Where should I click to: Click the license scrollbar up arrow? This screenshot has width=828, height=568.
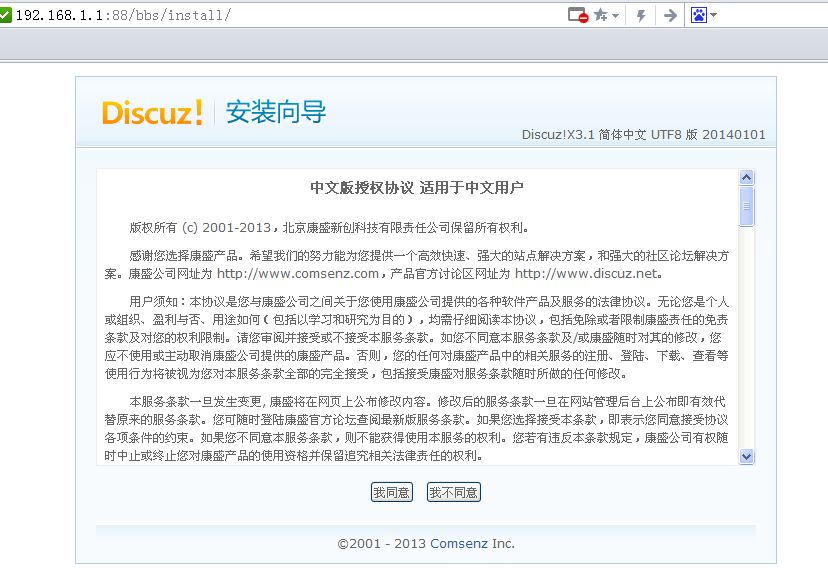746,177
